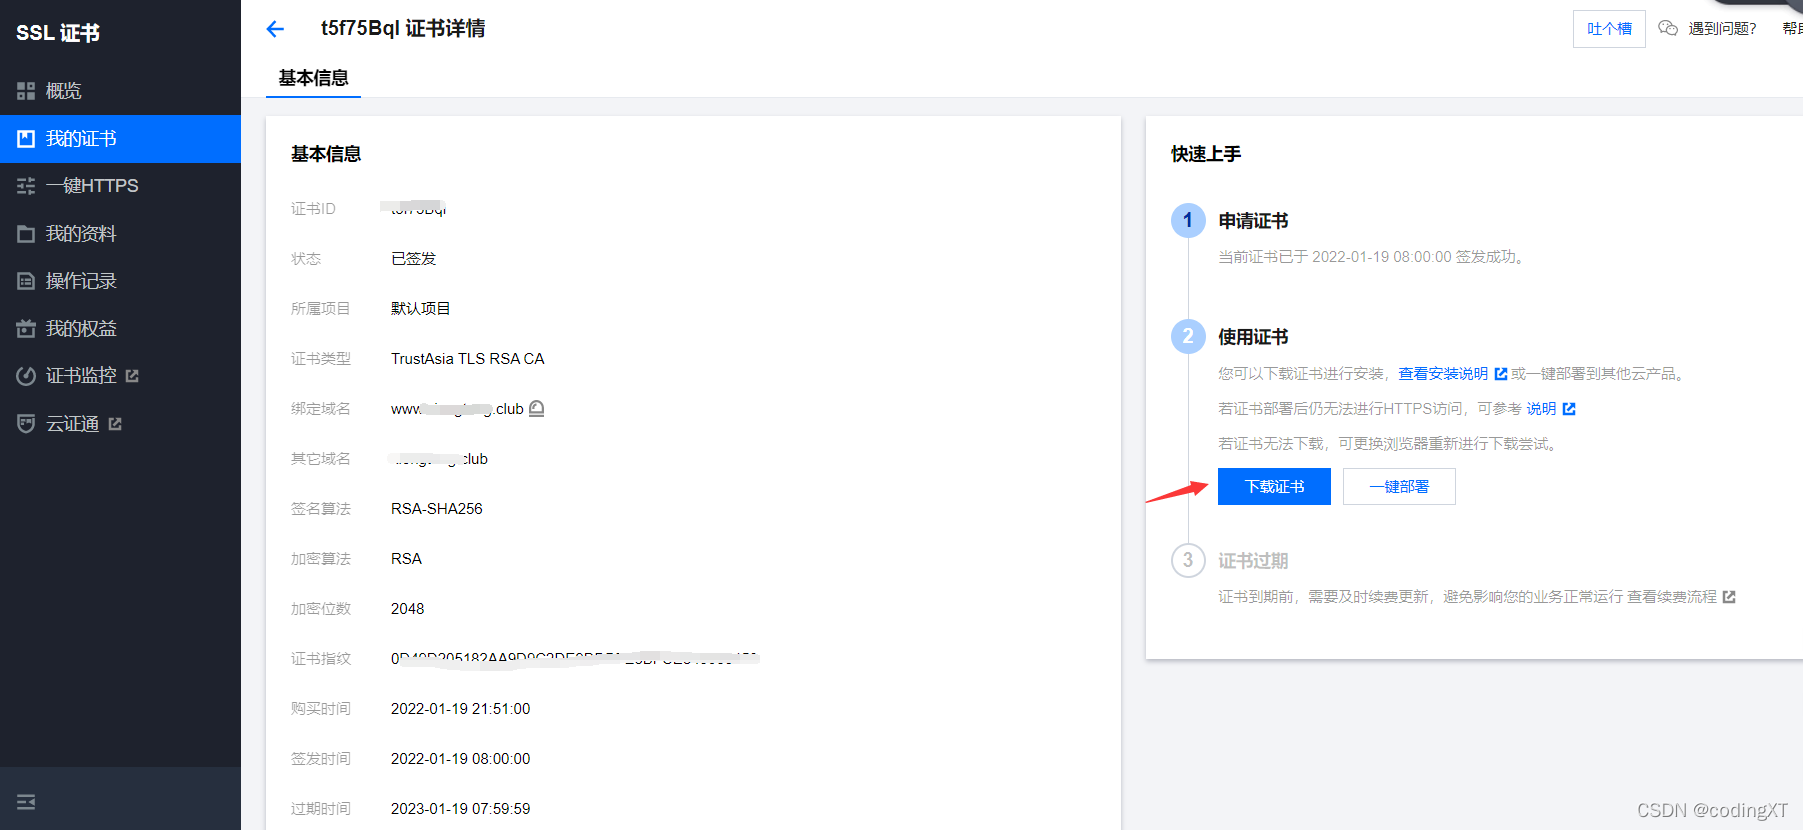
Task: Open the 说明 link for HTTPS access
Action: (1541, 409)
